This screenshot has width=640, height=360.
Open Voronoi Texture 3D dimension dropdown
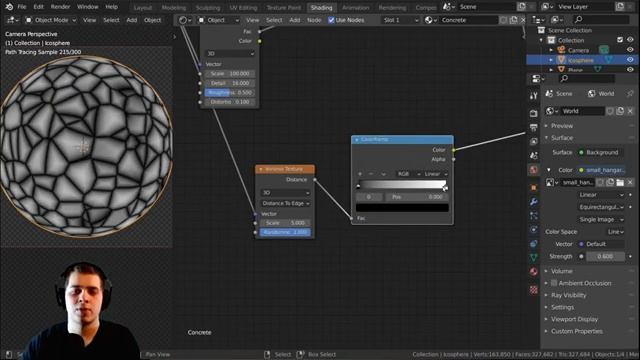(x=285, y=193)
